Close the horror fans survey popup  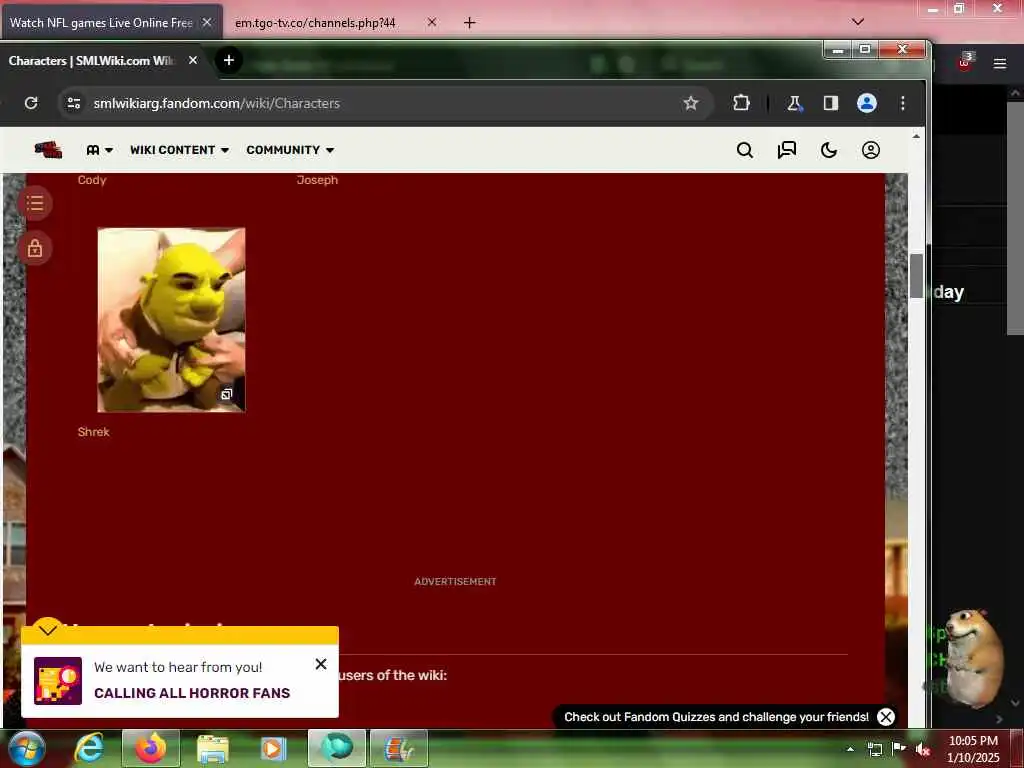321,664
